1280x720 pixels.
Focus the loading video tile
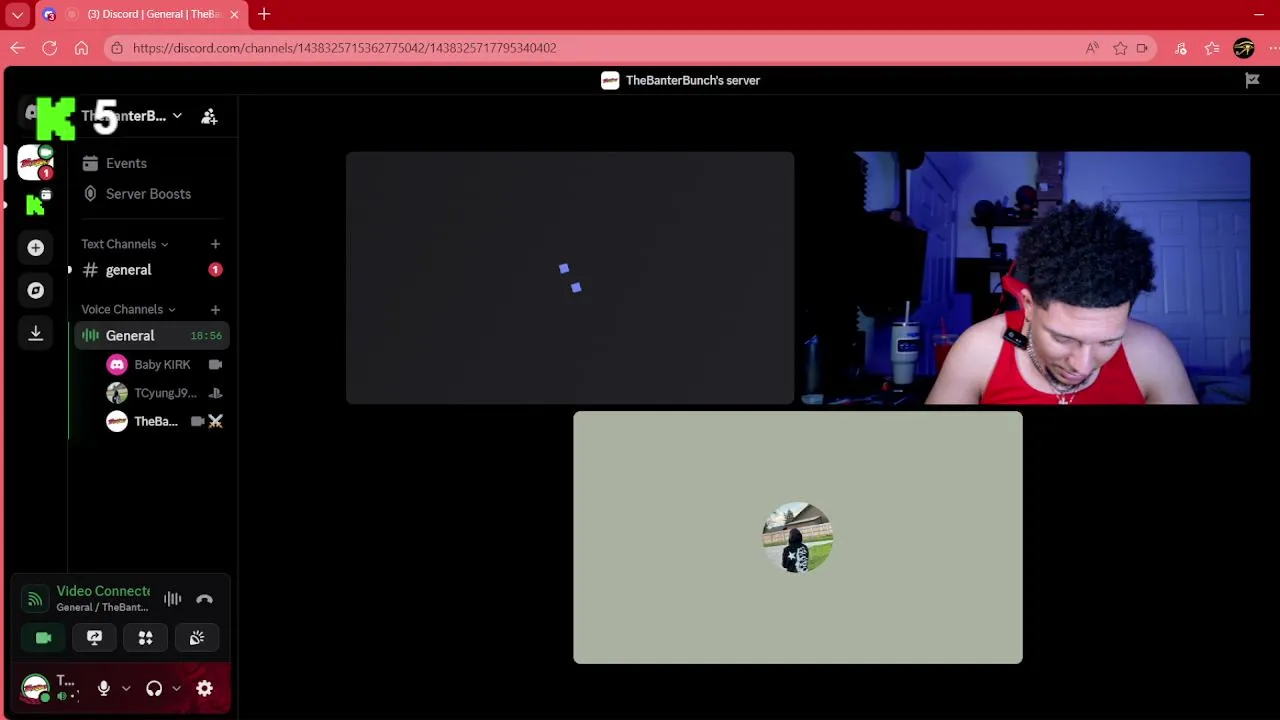[570, 278]
